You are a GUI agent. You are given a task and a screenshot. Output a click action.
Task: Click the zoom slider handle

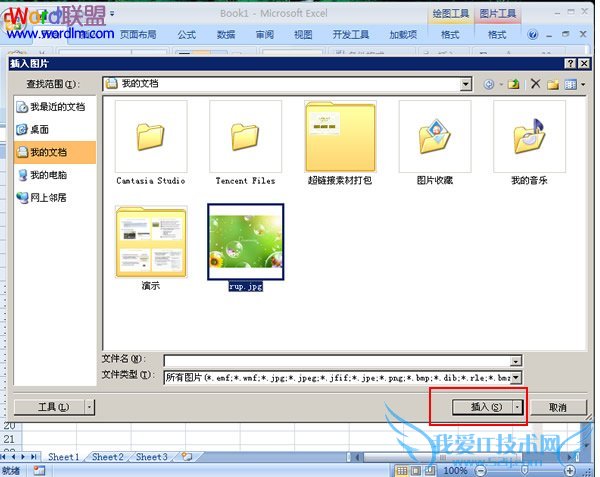pyautogui.click(x=525, y=470)
